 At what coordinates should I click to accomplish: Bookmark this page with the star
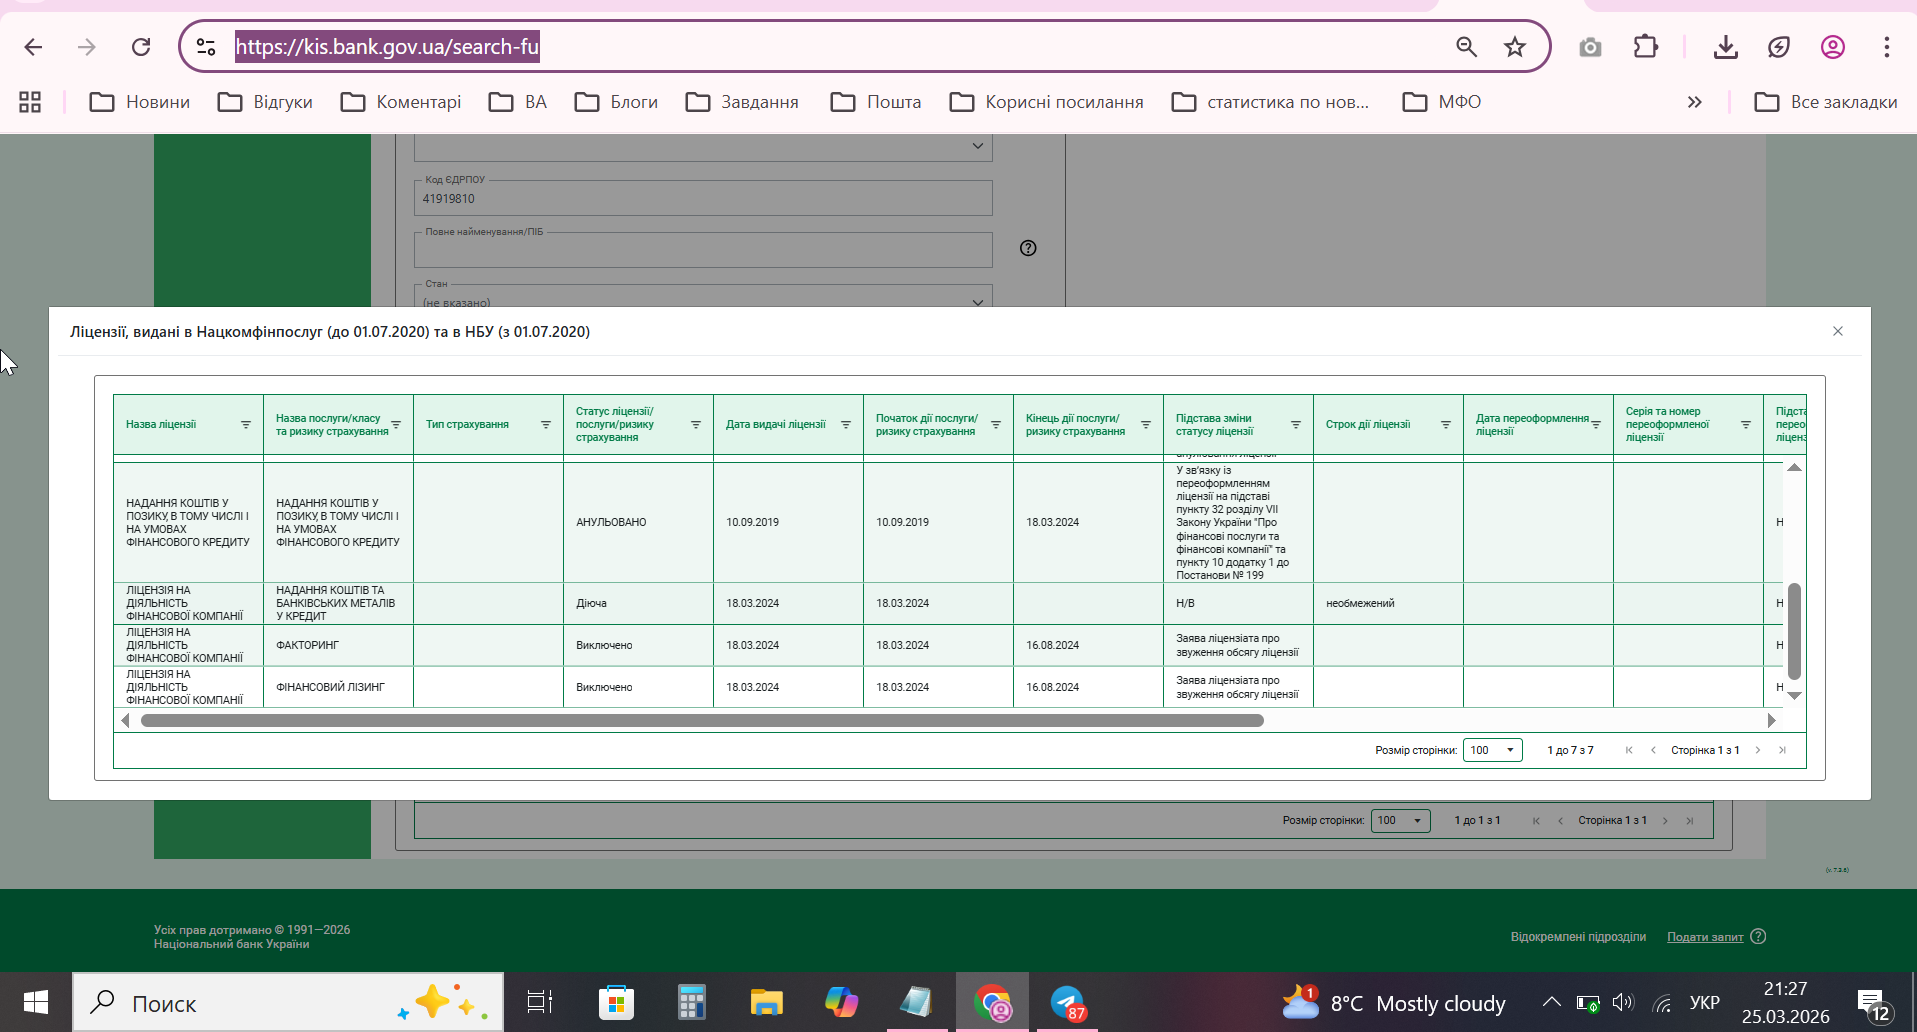(1515, 47)
